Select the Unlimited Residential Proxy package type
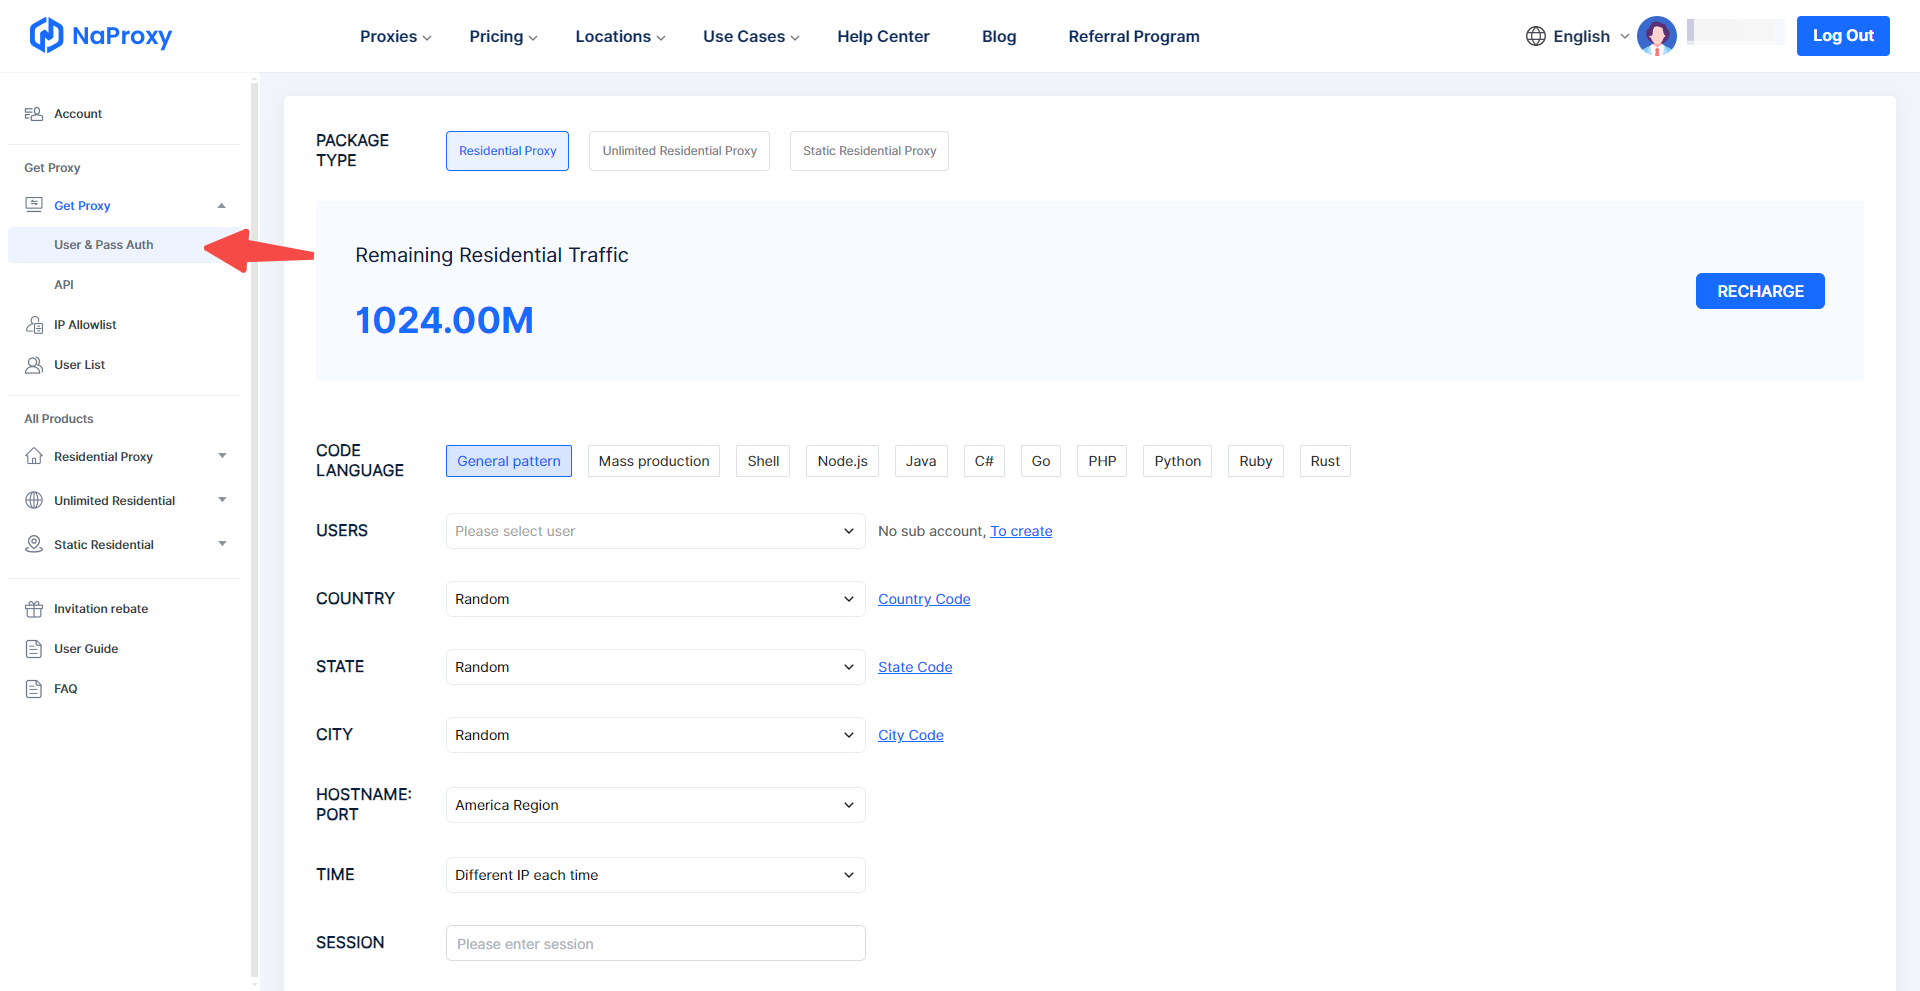Image resolution: width=1920 pixels, height=991 pixels. [679, 151]
